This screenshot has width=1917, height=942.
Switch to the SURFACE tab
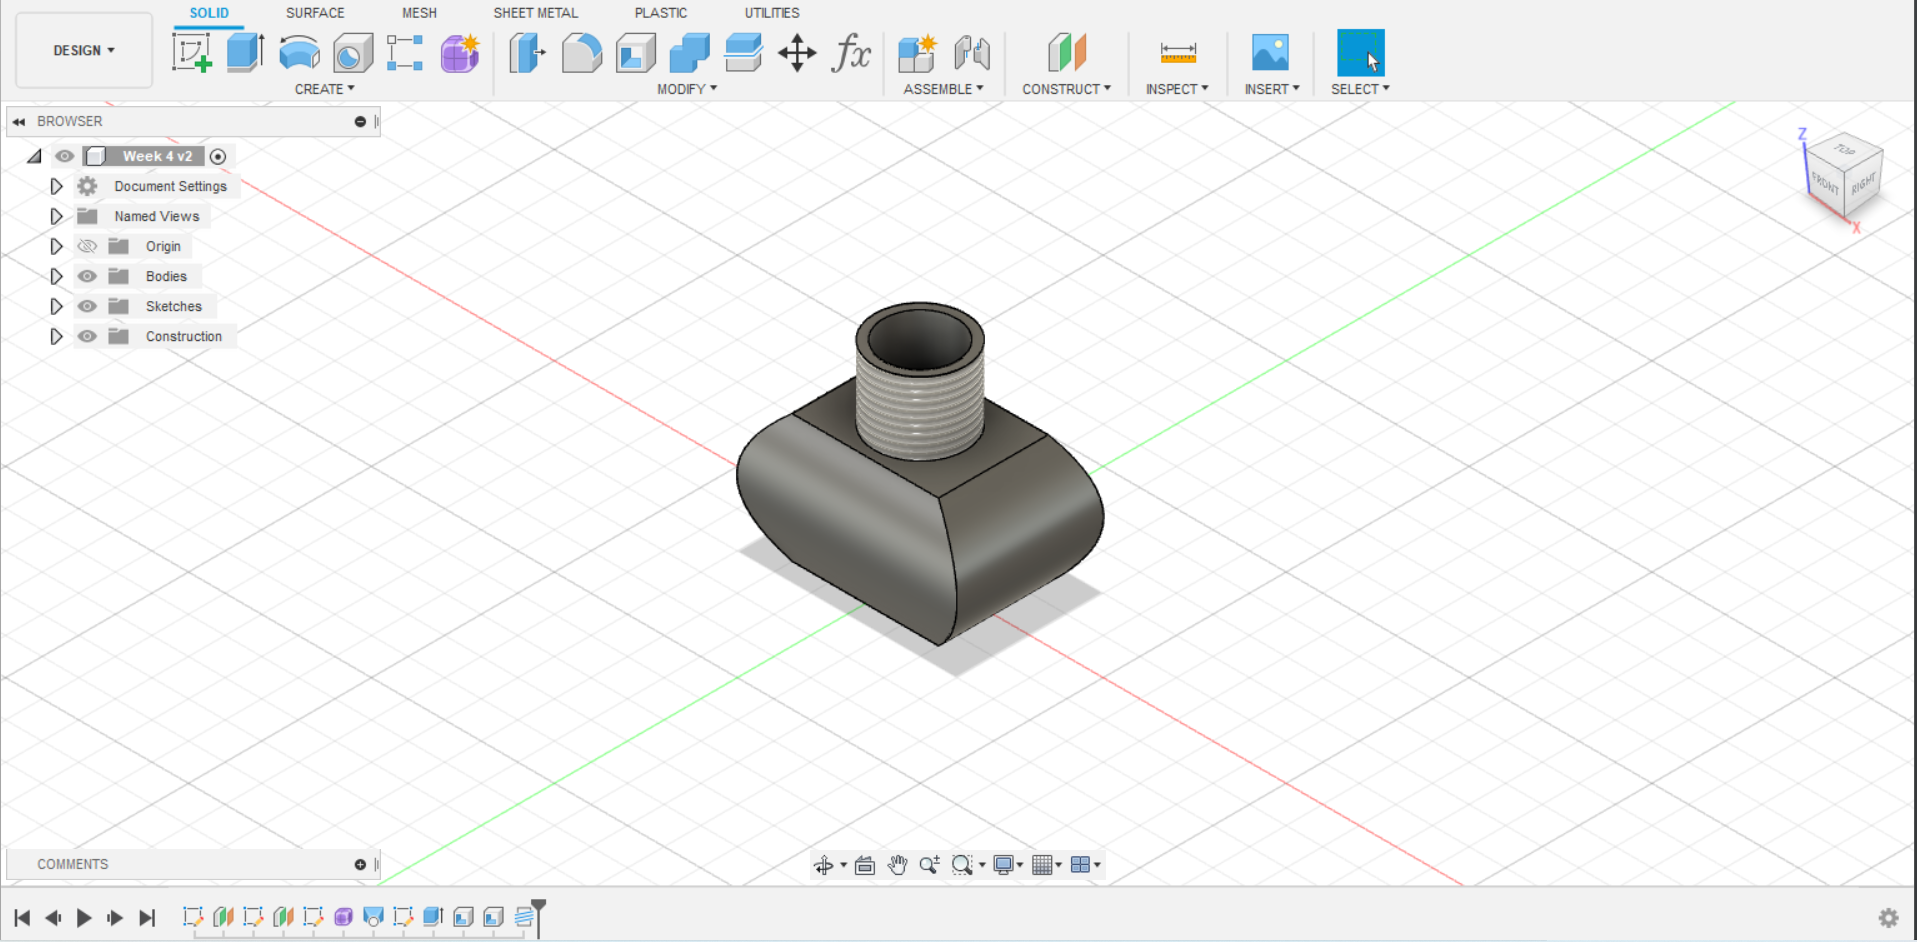(315, 13)
